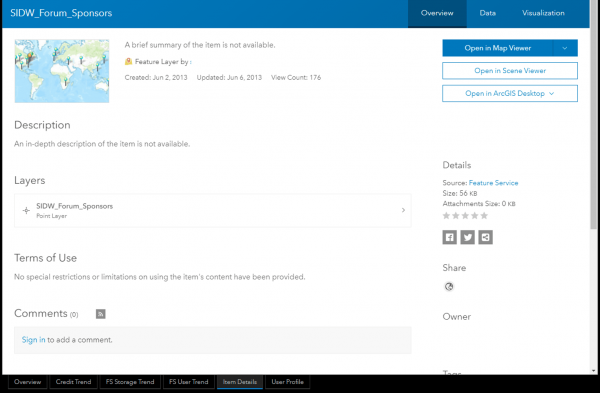The height and width of the screenshot is (393, 600).
Task: Click the feature layer type icon
Action: click(x=129, y=61)
